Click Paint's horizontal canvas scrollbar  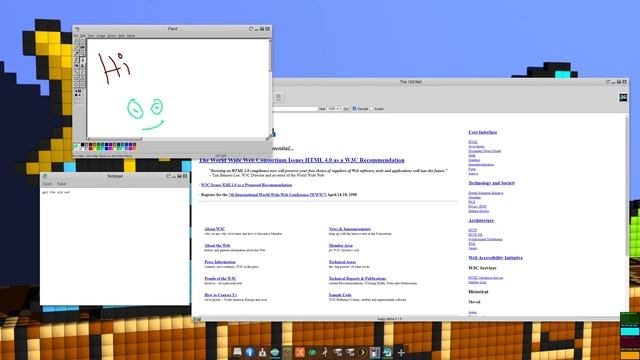[x=177, y=139]
